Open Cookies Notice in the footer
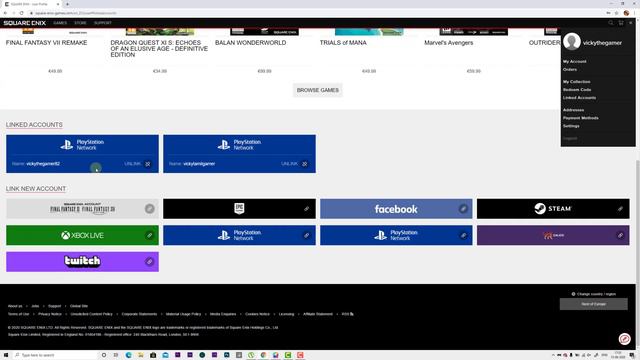Screen dimensions: 640x360 (x=257, y=314)
